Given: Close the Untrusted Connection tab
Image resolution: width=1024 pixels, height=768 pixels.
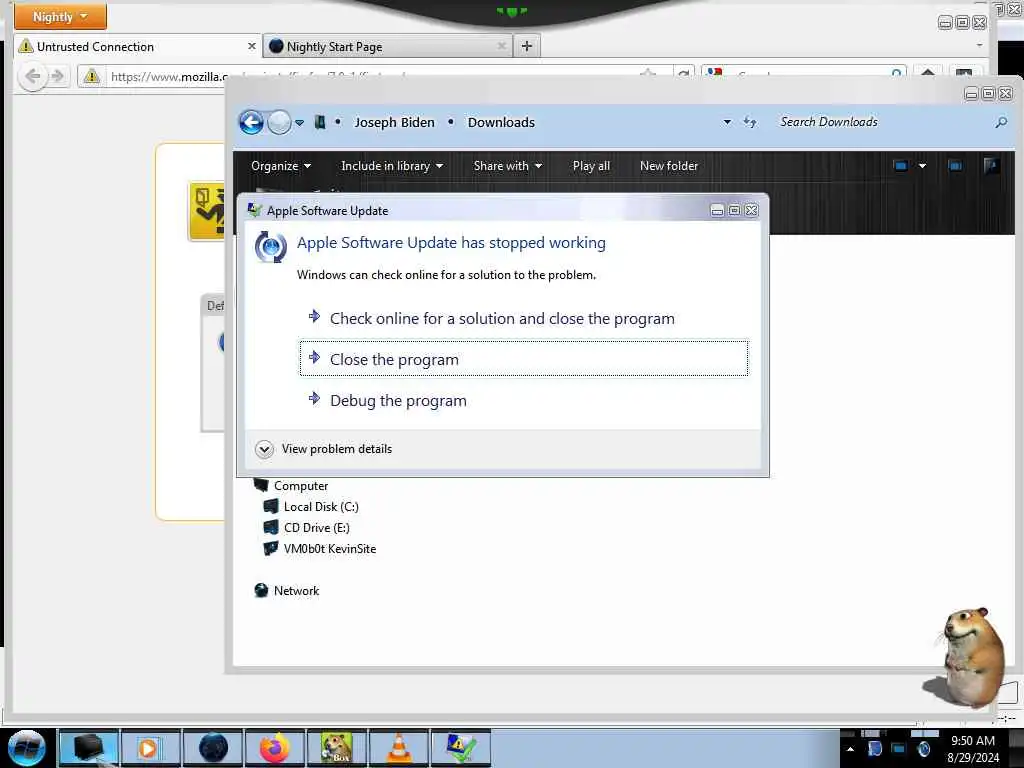Looking at the screenshot, I should 251,46.
